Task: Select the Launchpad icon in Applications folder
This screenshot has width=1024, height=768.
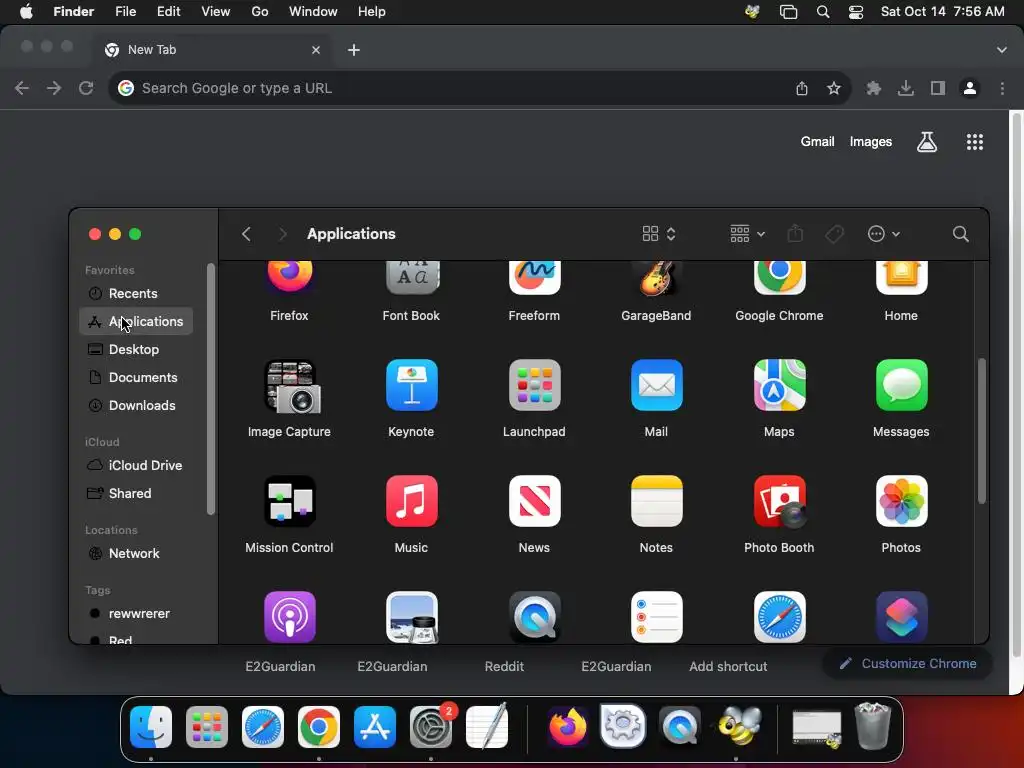Action: [x=534, y=385]
